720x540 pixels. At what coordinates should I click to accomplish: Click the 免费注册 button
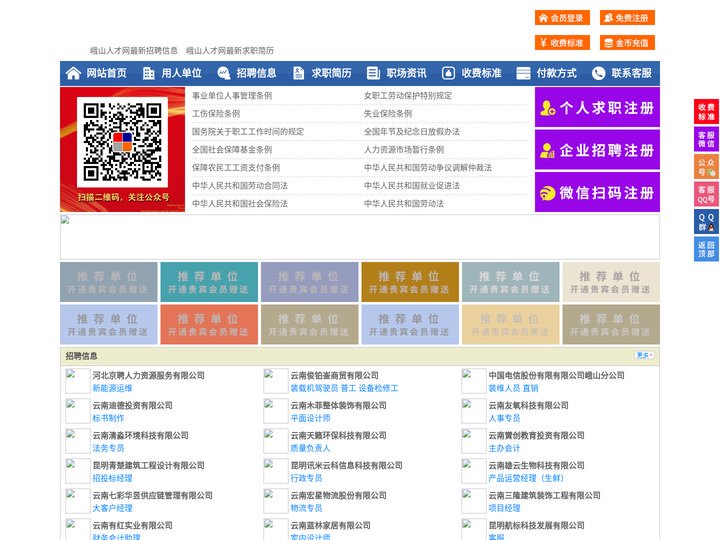pyautogui.click(x=627, y=18)
